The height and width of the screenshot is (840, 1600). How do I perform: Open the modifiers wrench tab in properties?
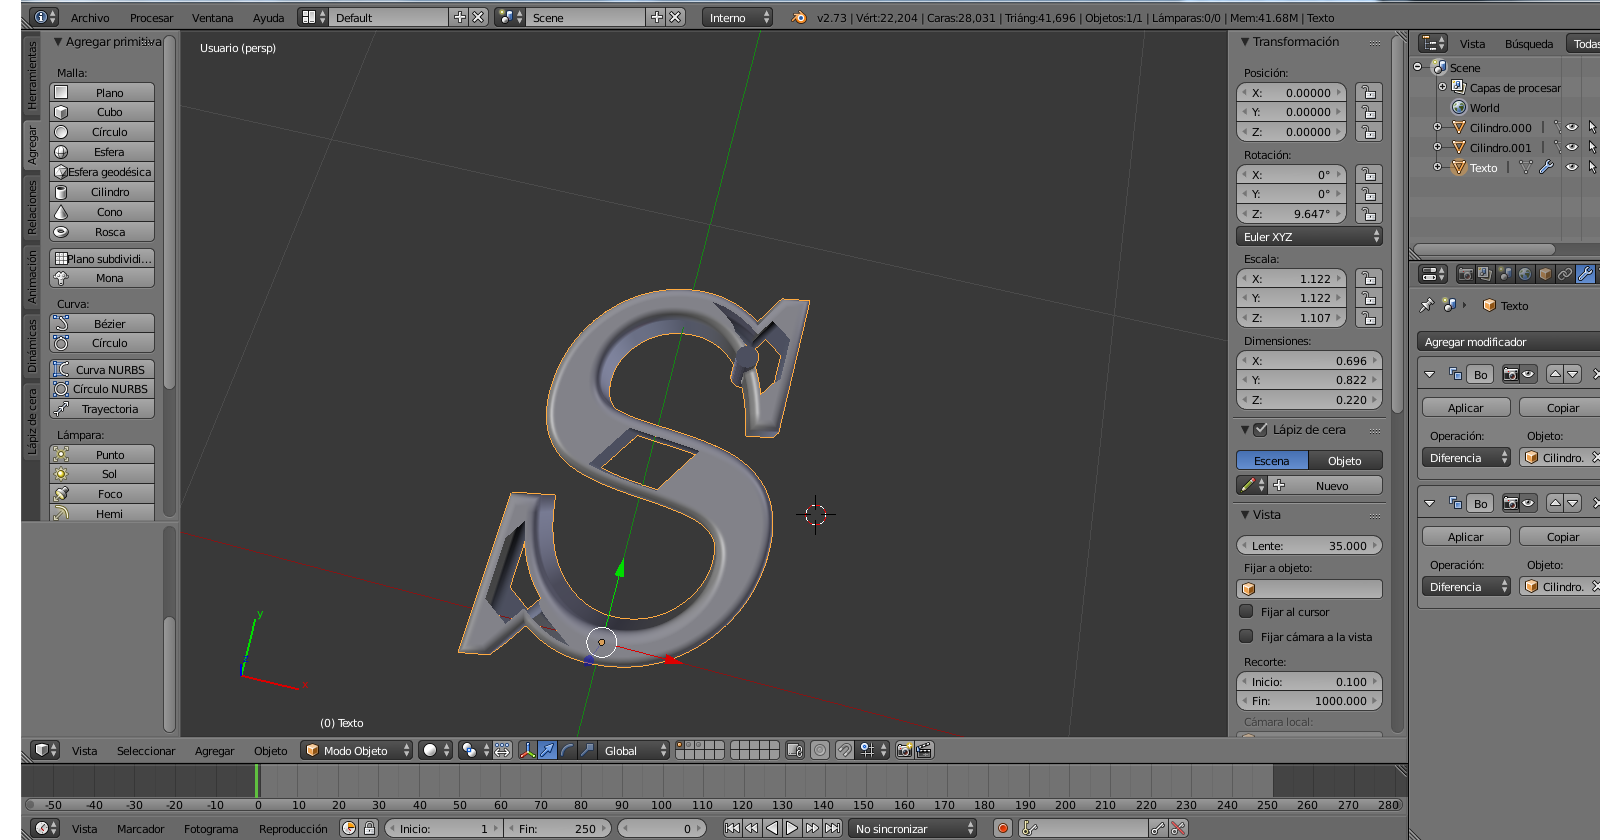coord(1585,274)
